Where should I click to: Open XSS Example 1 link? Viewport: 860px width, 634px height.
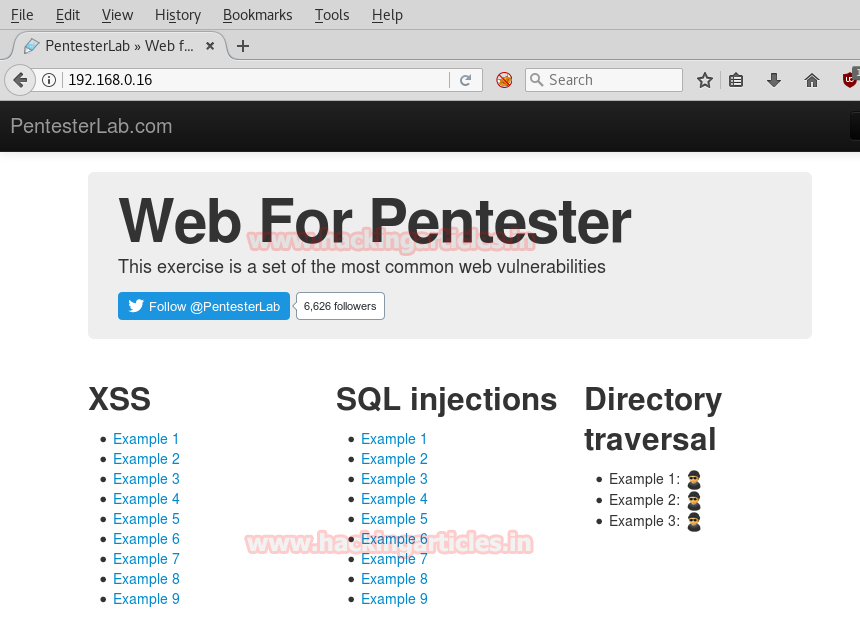[x=146, y=439]
